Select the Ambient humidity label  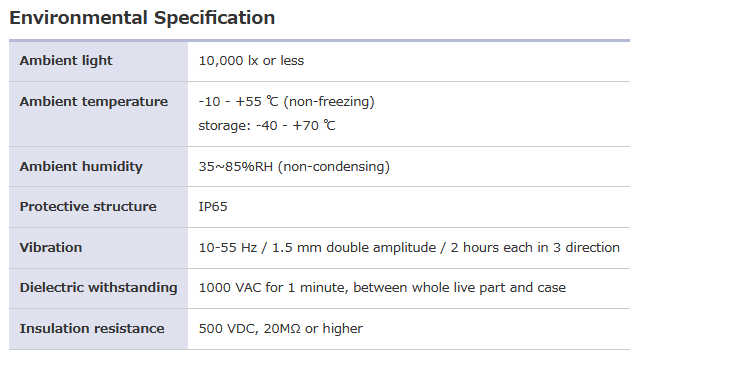(81, 167)
